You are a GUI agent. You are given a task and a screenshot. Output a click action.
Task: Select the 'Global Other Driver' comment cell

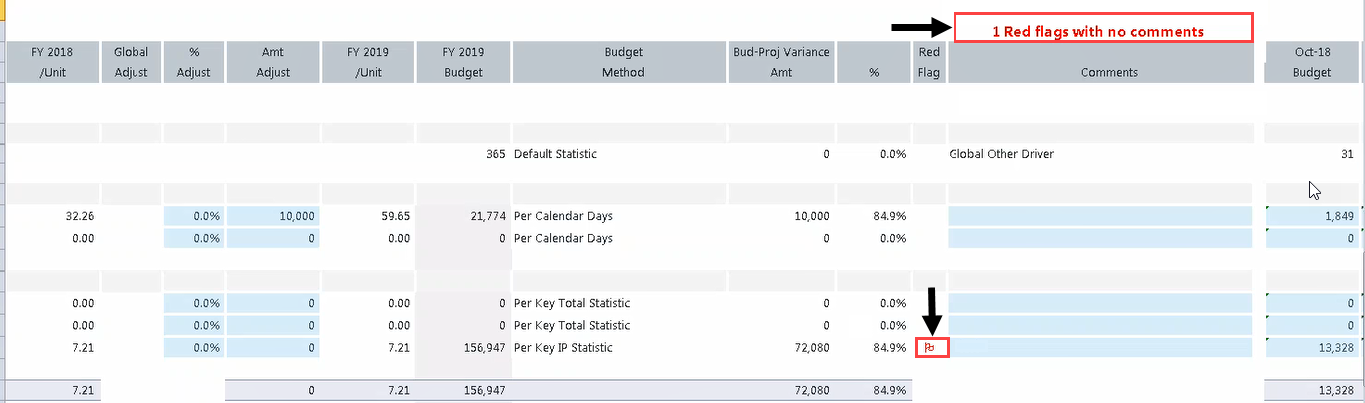(1001, 154)
